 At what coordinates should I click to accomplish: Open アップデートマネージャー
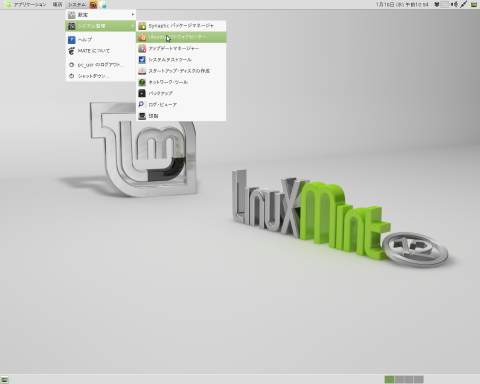(x=181, y=48)
